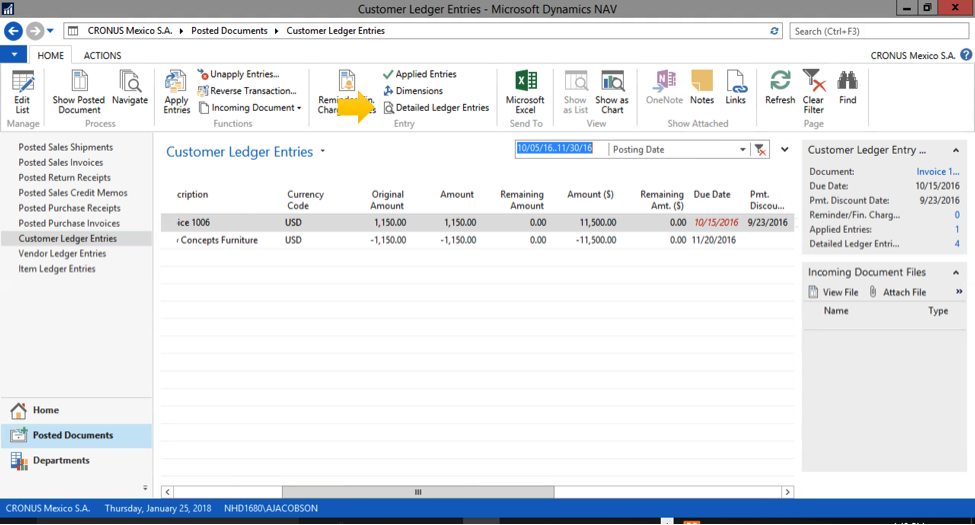Screen dimensions: 975x525
Task: Open Posting Date filter field dropdown
Action: coord(742,149)
